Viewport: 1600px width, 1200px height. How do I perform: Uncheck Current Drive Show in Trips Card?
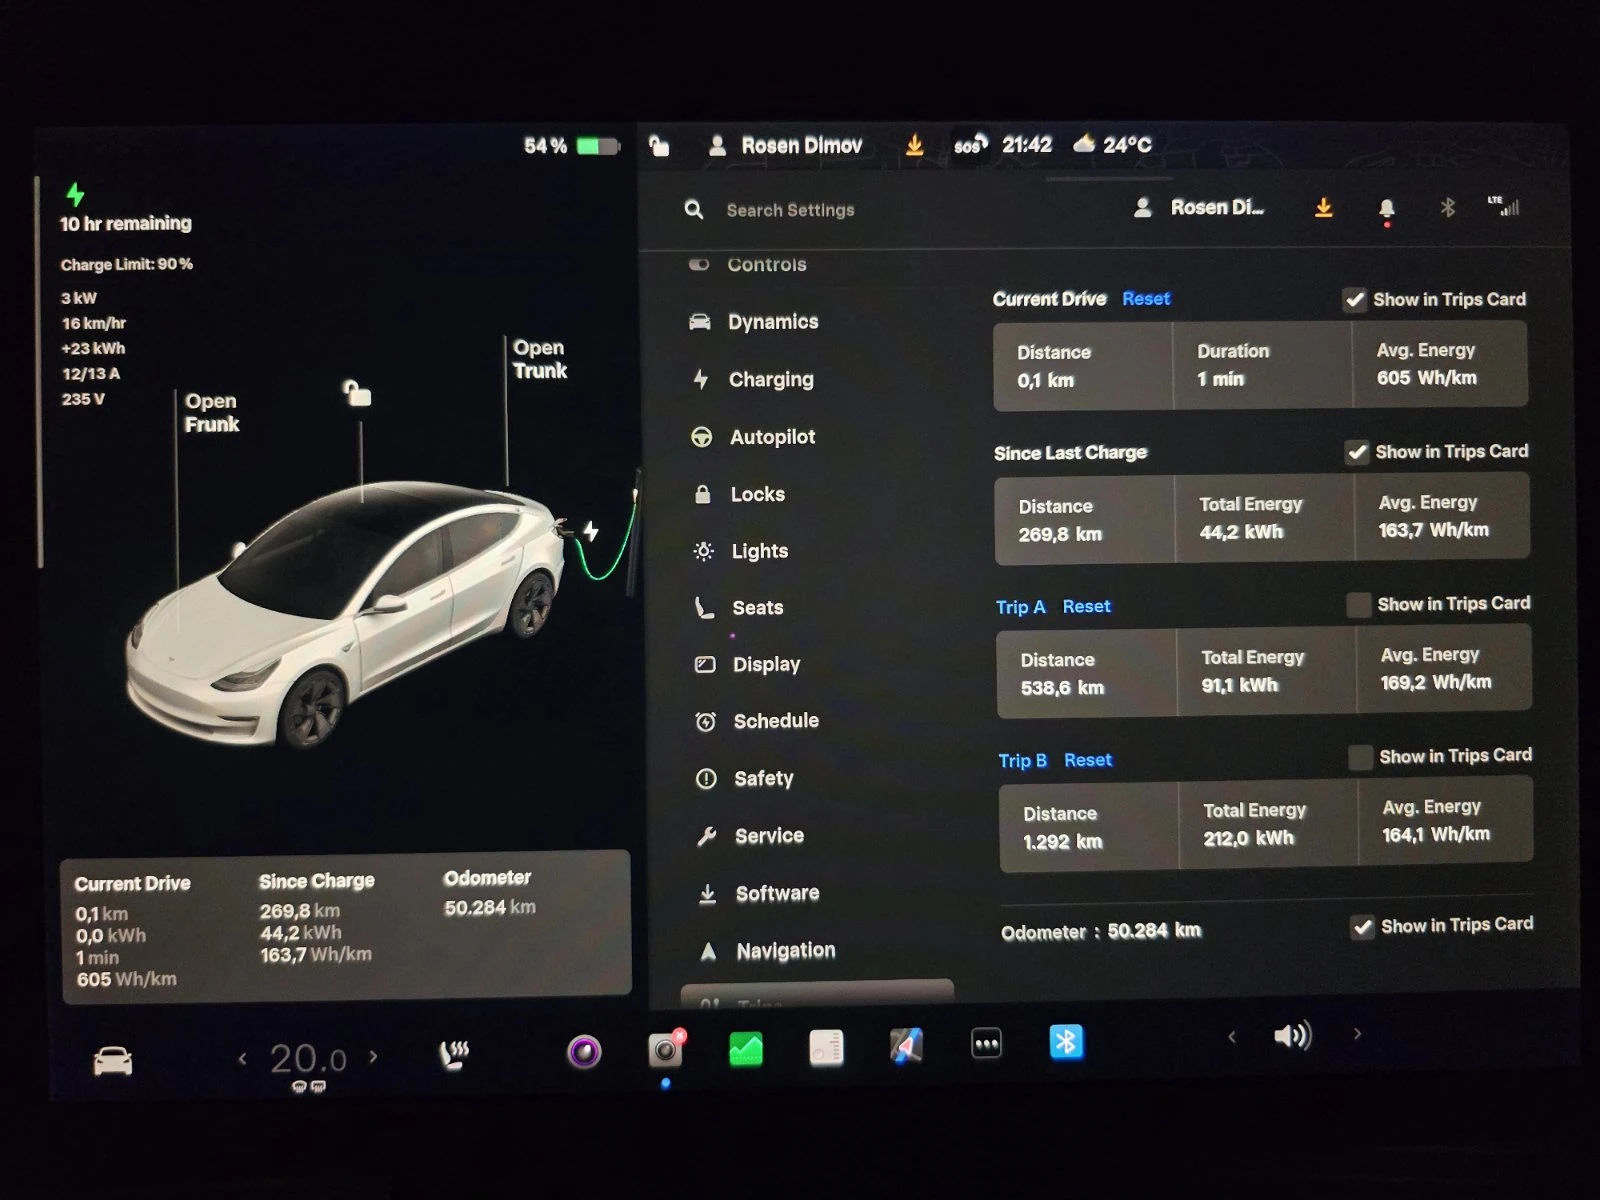1355,300
